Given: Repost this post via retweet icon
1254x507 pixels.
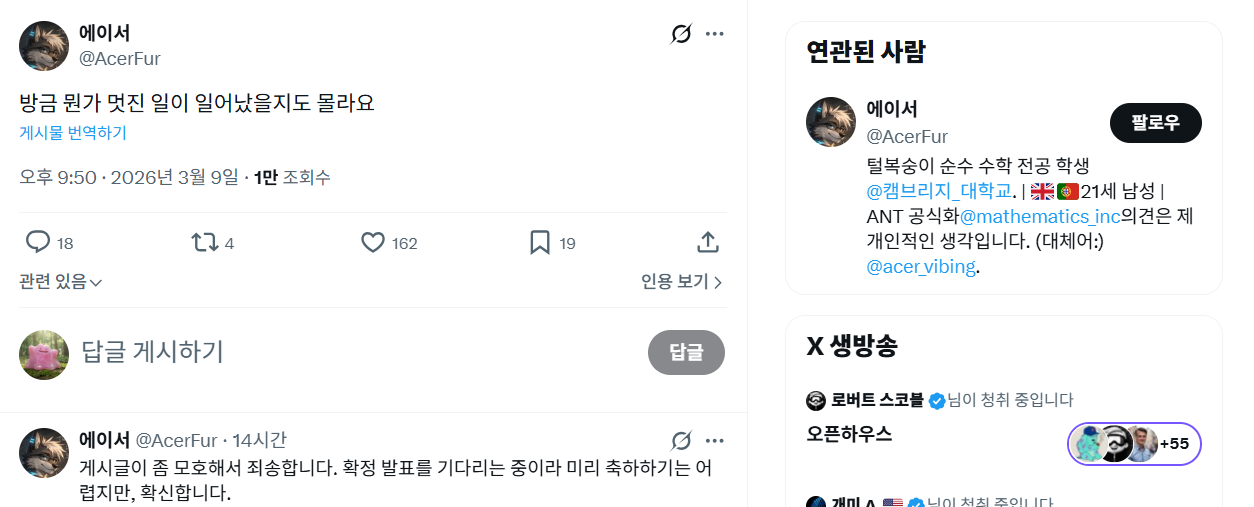Looking at the screenshot, I should (x=204, y=242).
